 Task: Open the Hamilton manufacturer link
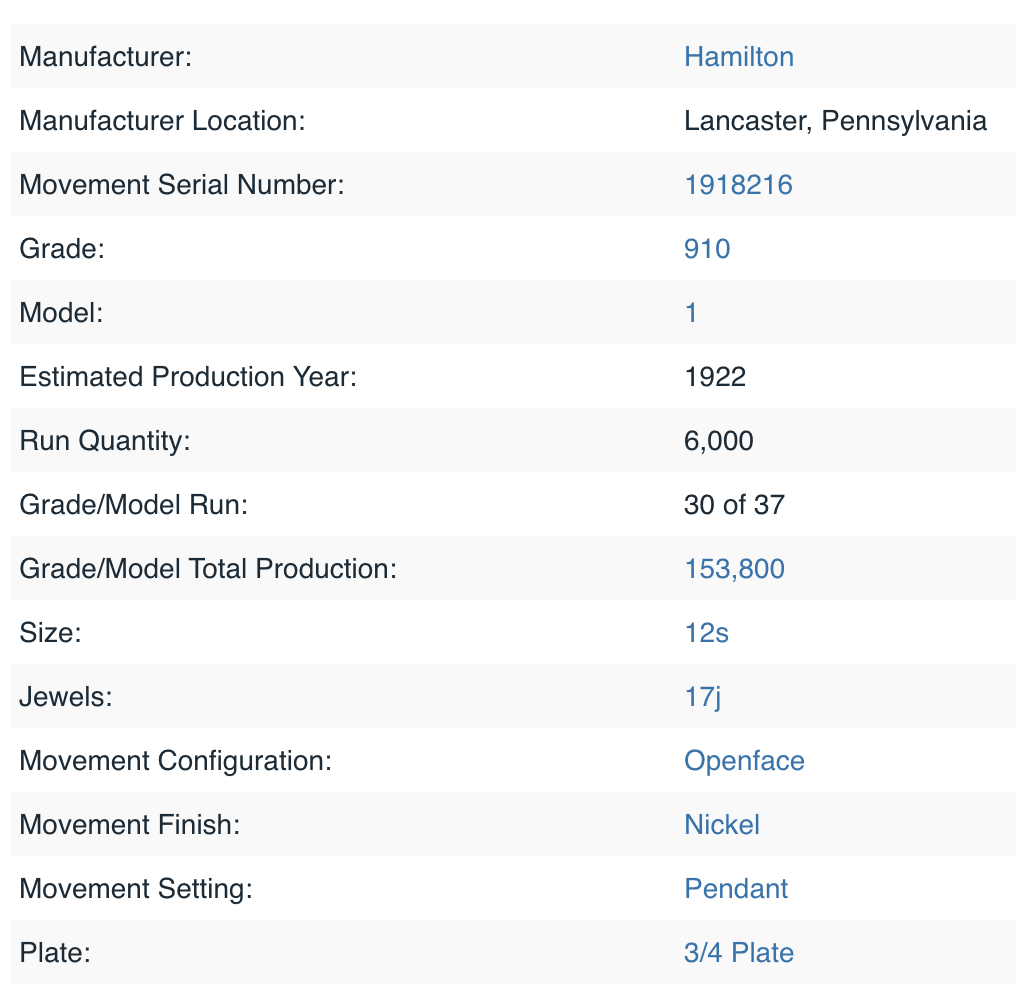[738, 57]
